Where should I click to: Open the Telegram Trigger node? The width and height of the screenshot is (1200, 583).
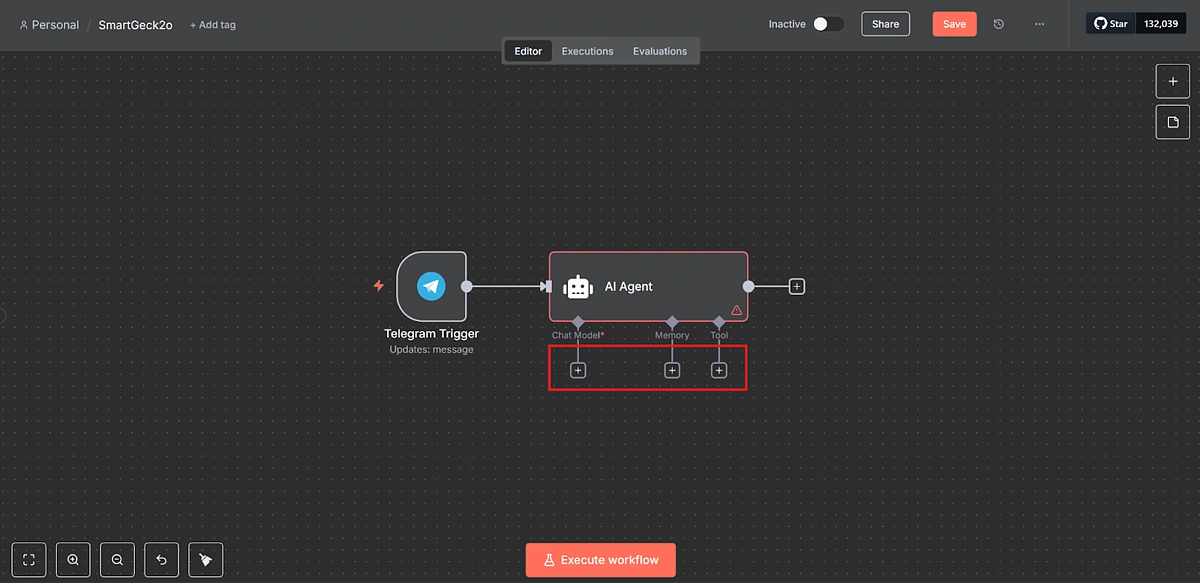[431, 286]
